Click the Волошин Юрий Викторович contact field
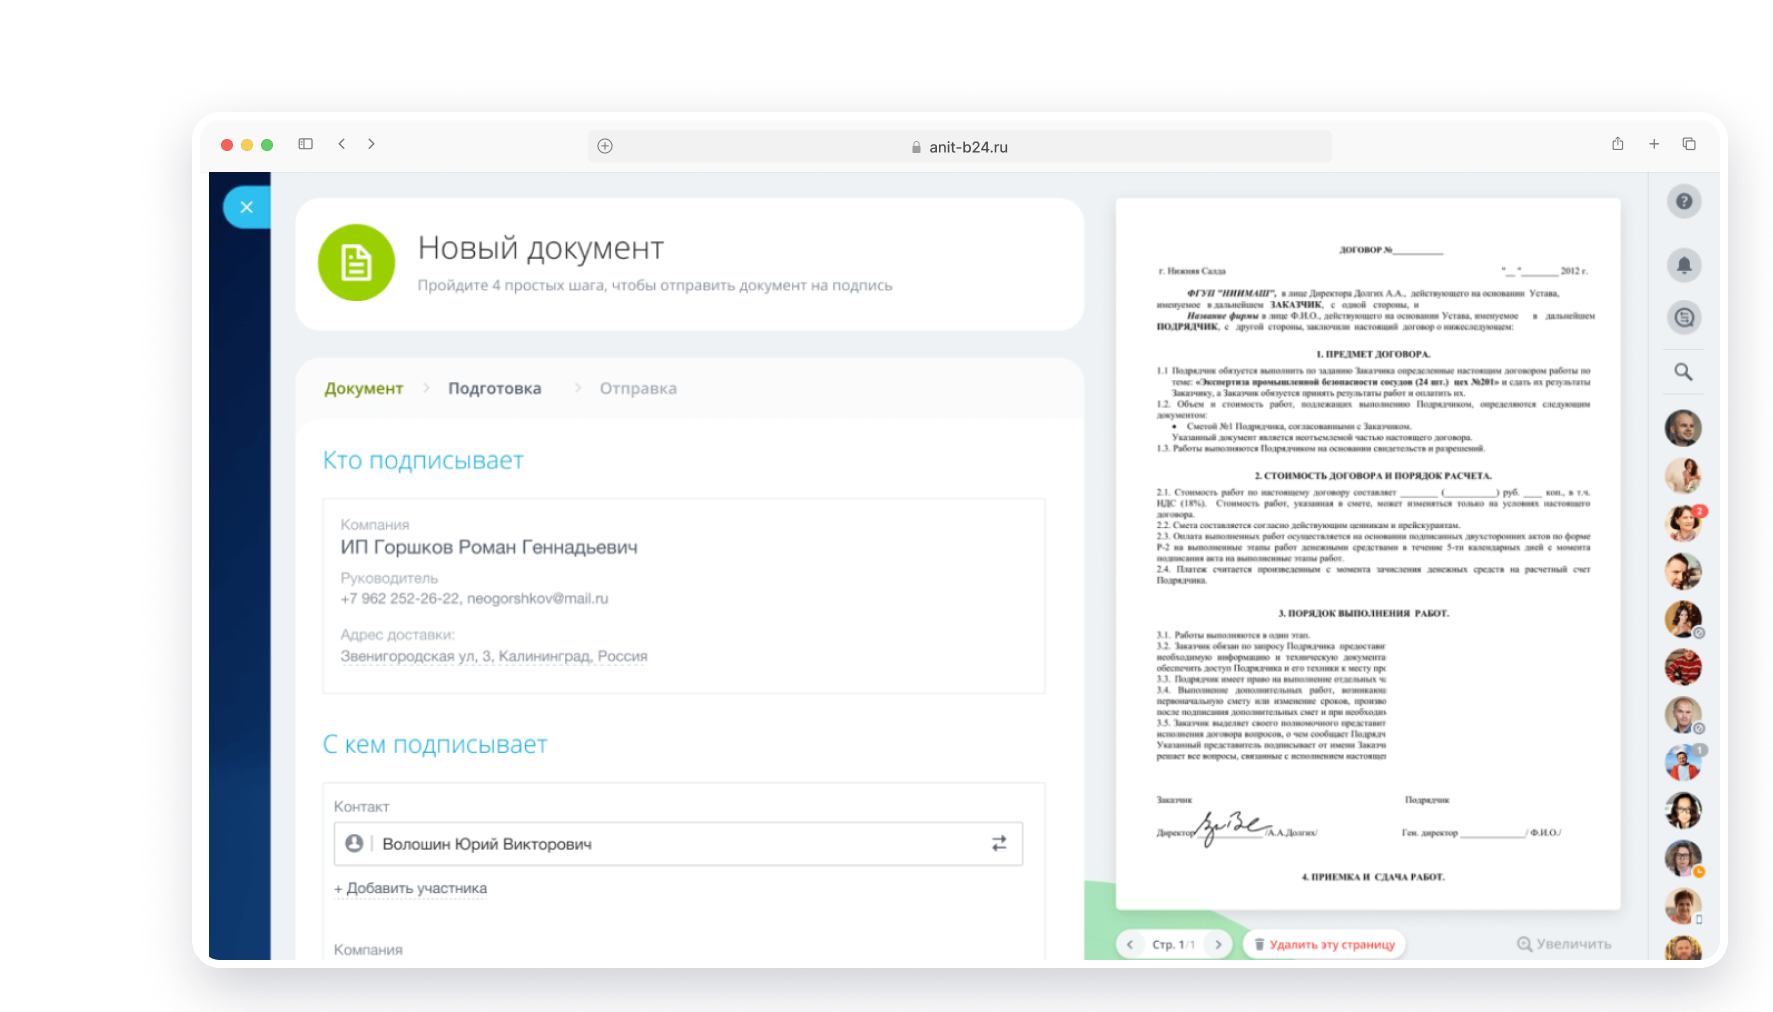The width and height of the screenshot is (1773, 1012). click(x=660, y=844)
